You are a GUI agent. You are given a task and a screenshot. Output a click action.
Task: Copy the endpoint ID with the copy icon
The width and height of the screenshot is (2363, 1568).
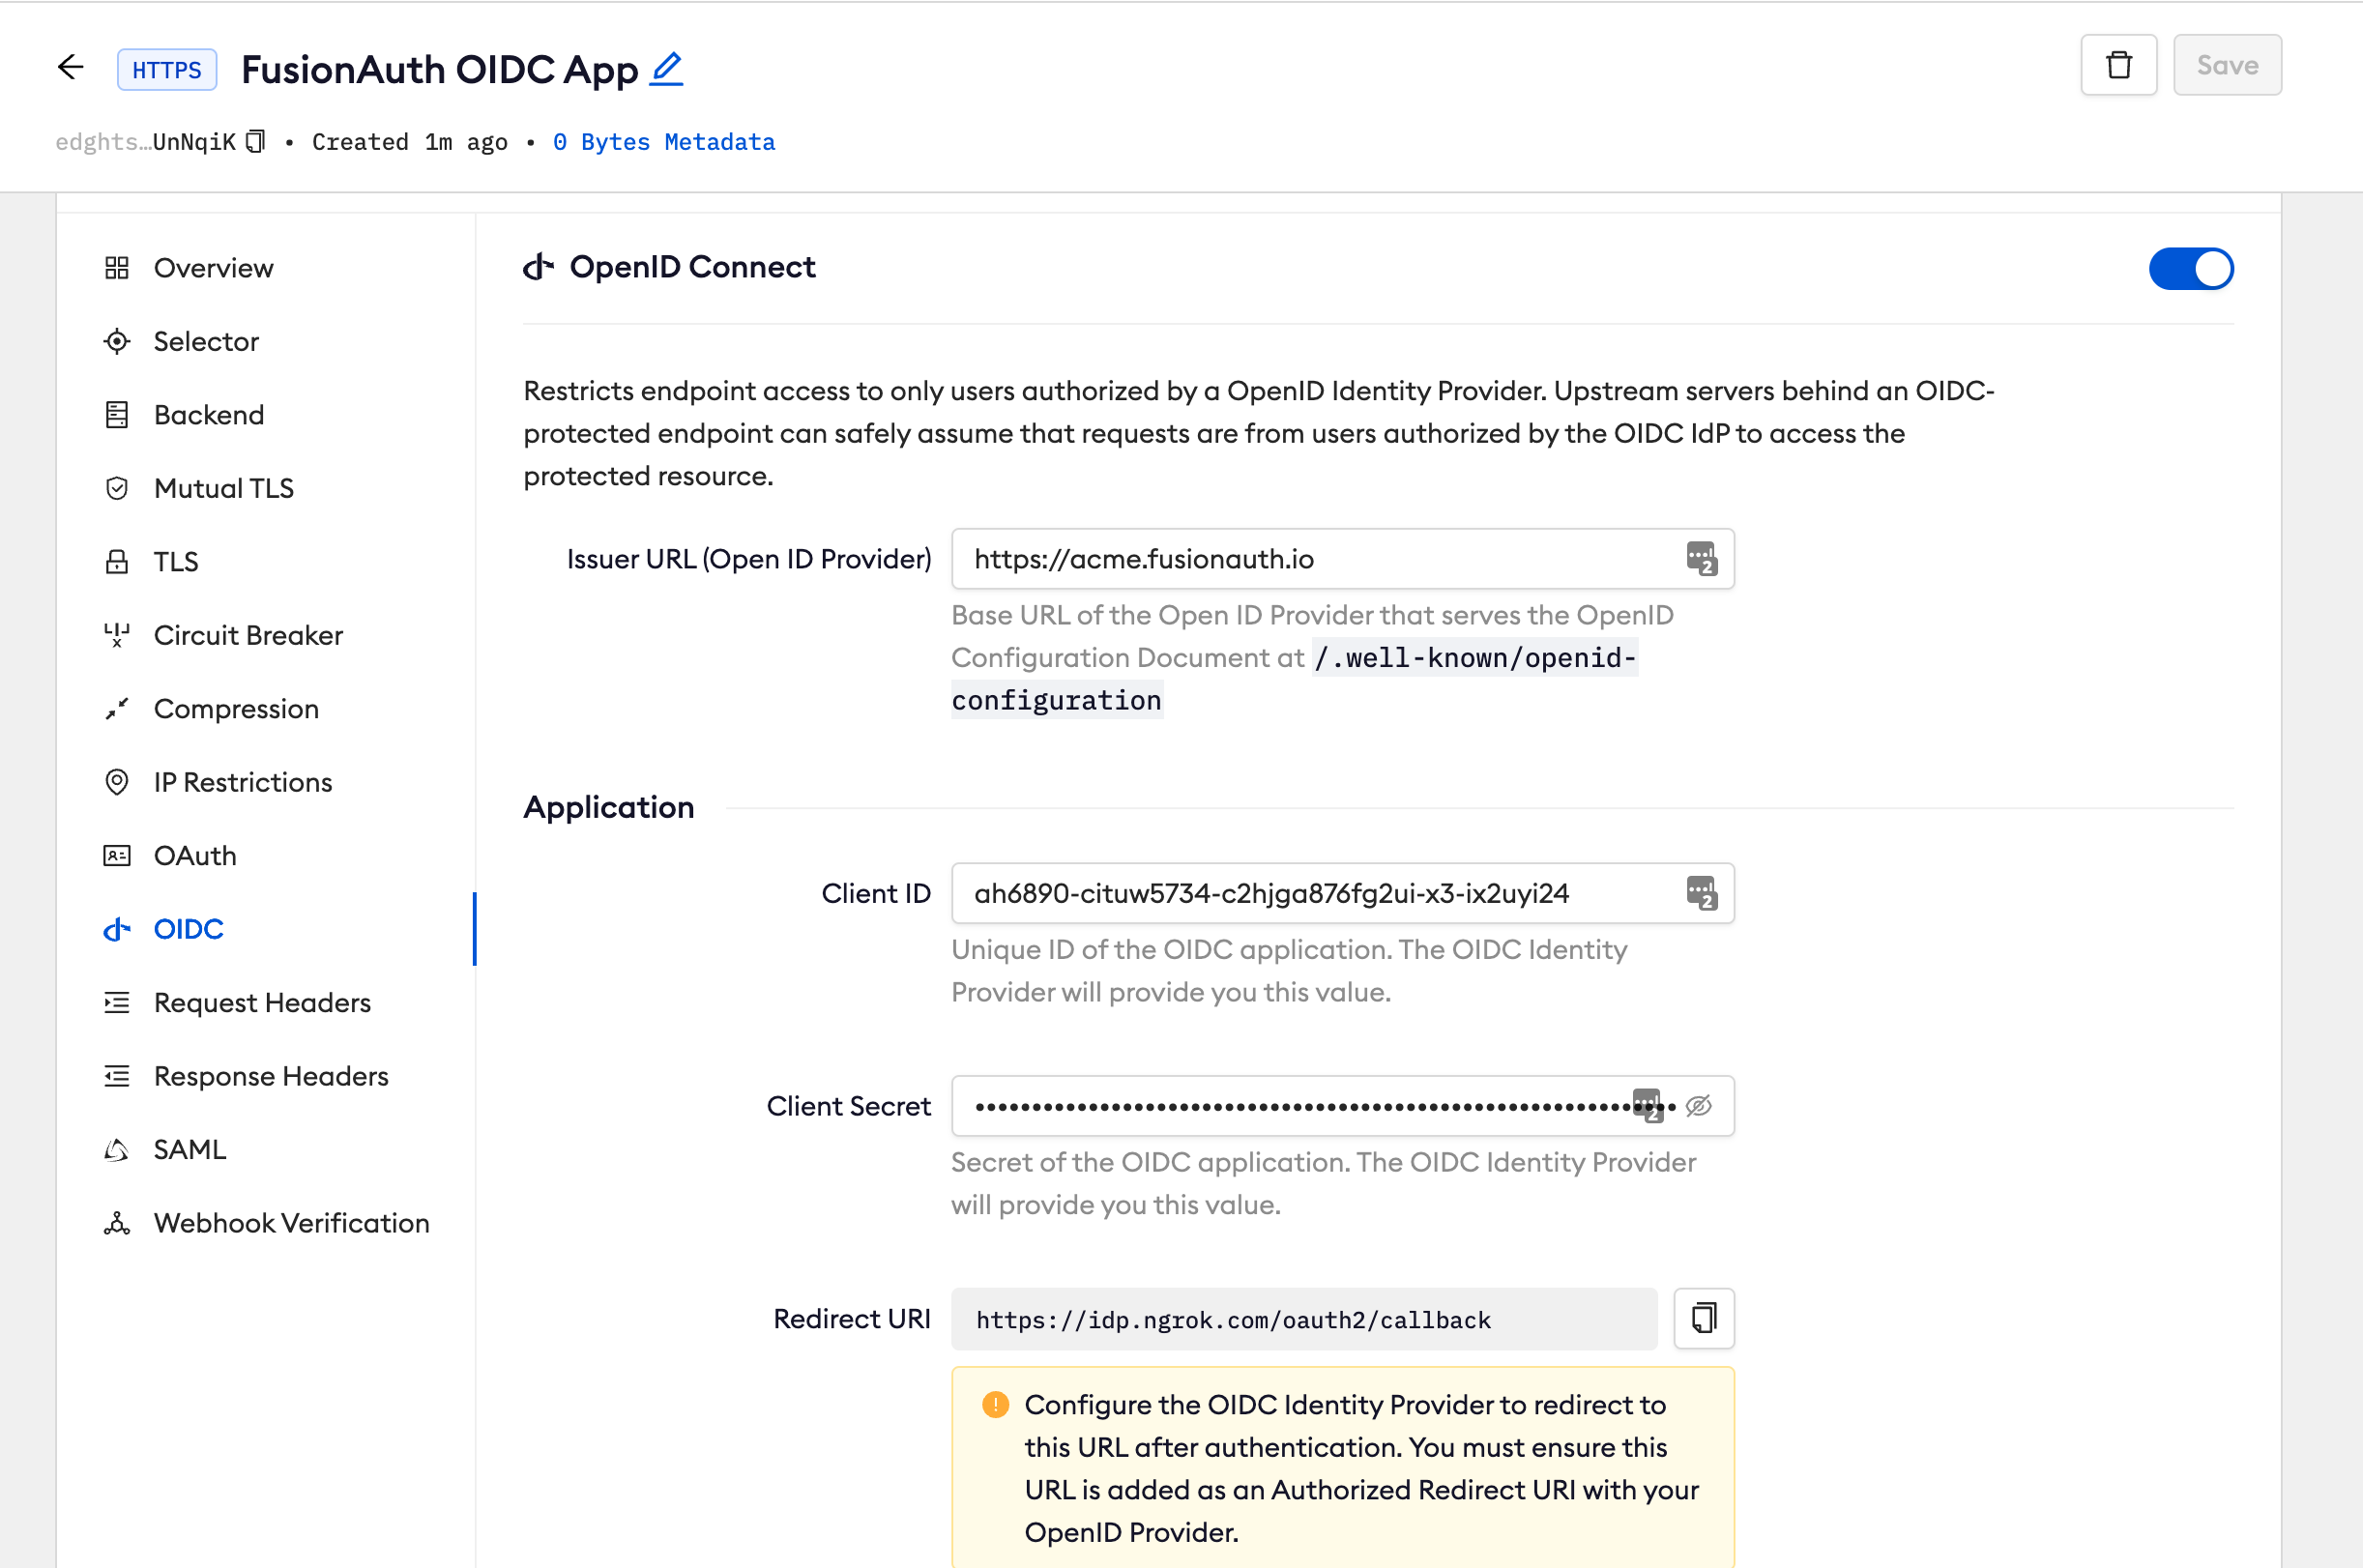[255, 141]
